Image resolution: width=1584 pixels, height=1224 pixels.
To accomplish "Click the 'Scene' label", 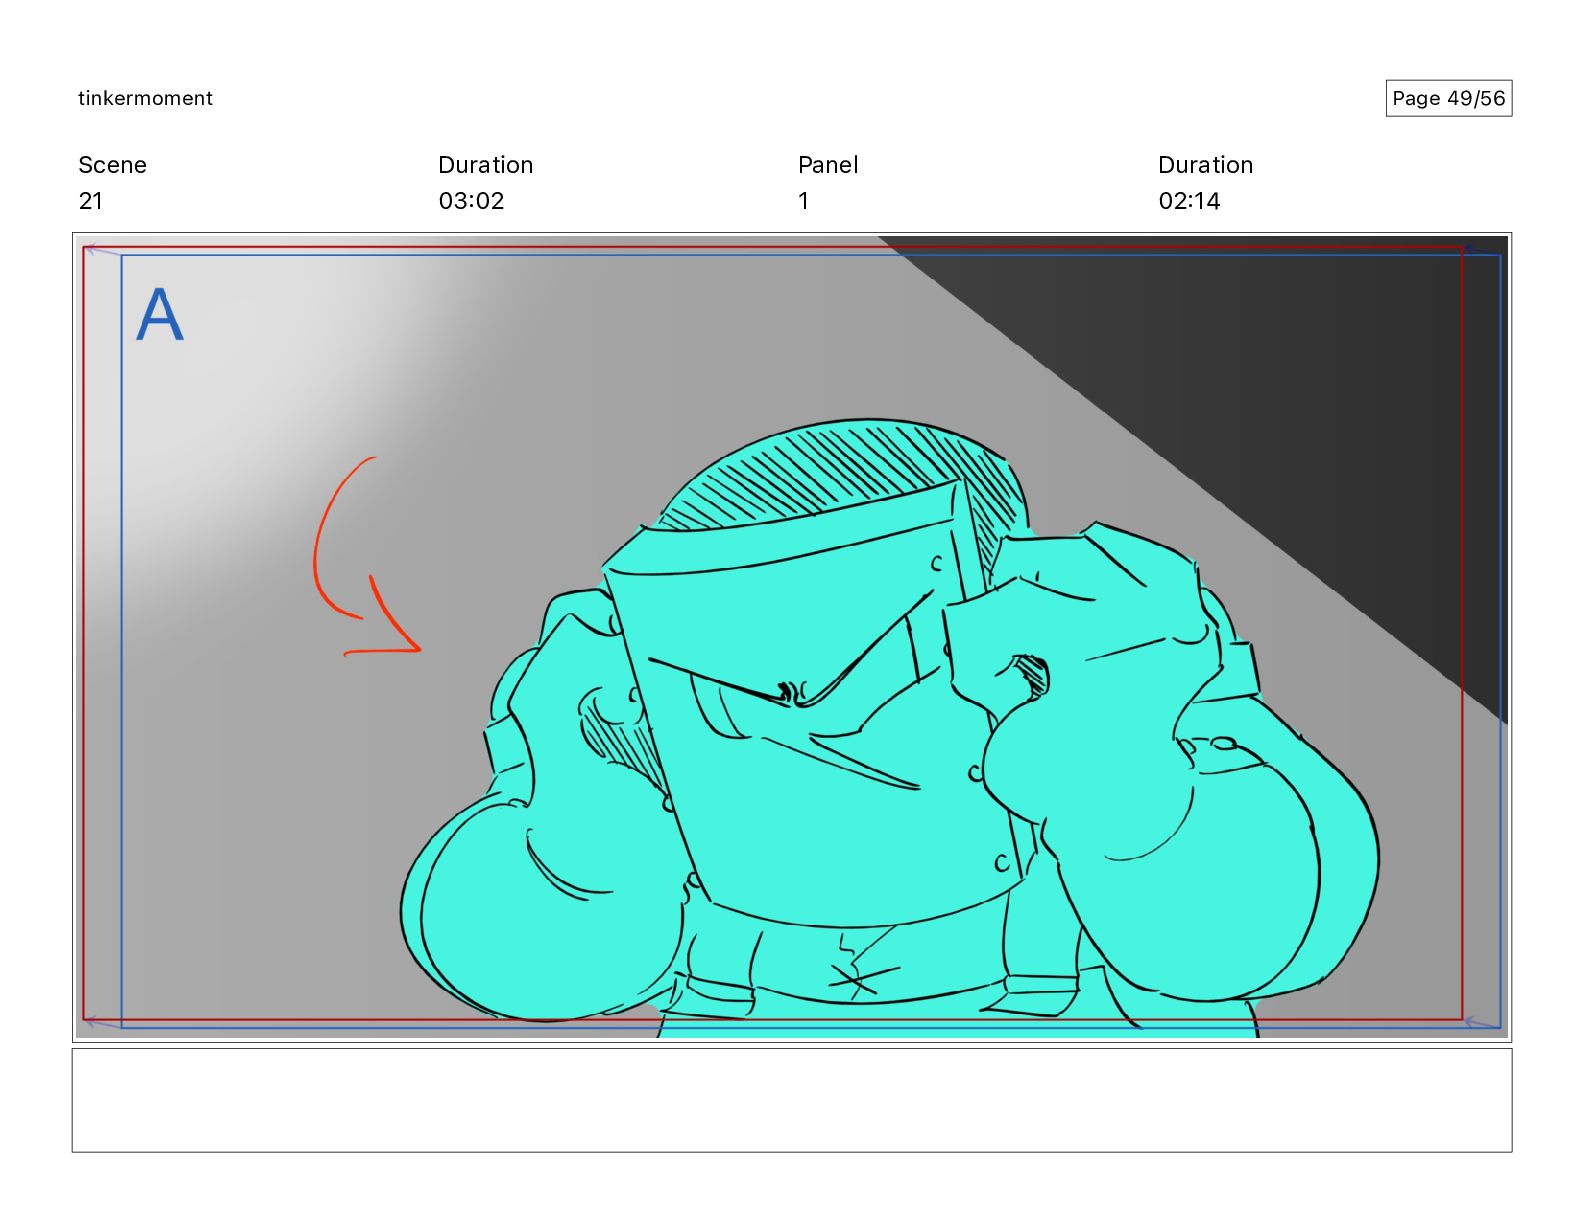I will pyautogui.click(x=112, y=165).
